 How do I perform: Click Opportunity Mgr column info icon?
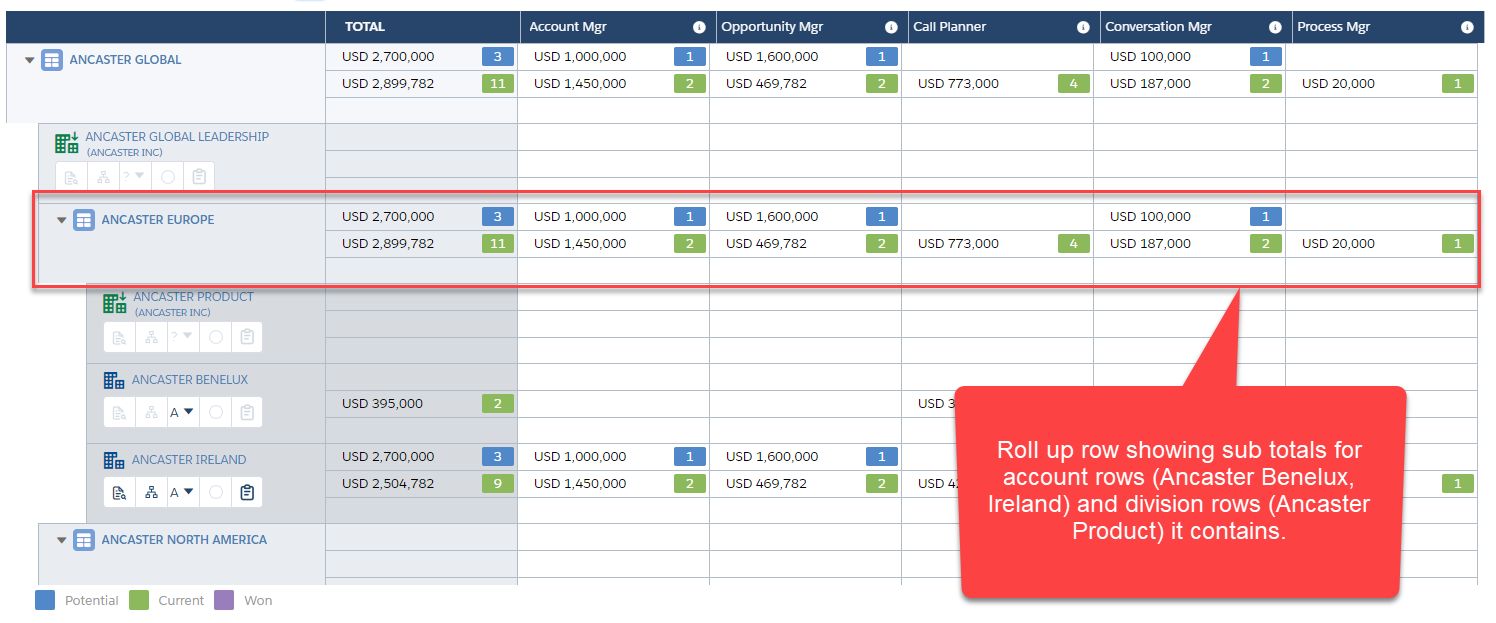click(x=891, y=28)
